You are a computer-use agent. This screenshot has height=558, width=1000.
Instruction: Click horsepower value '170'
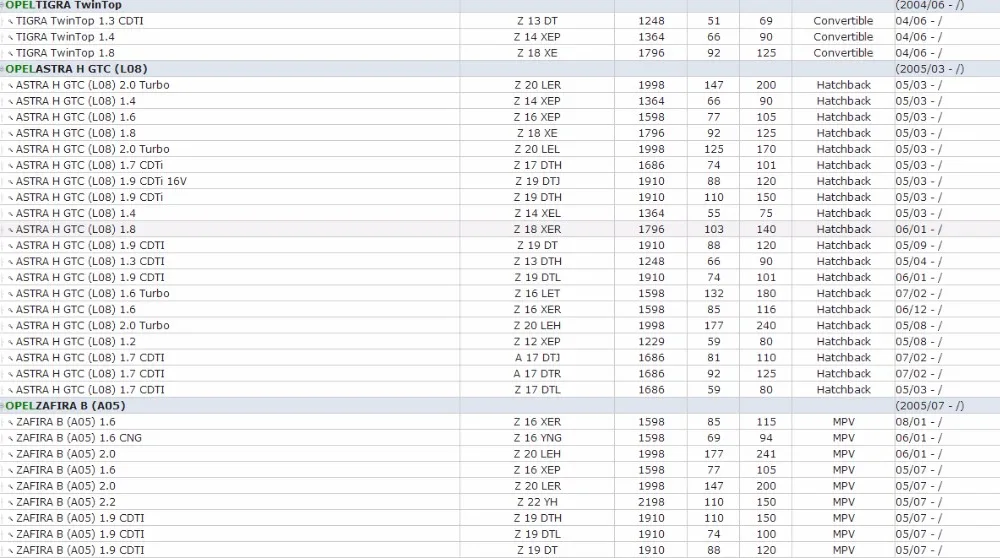[766, 149]
